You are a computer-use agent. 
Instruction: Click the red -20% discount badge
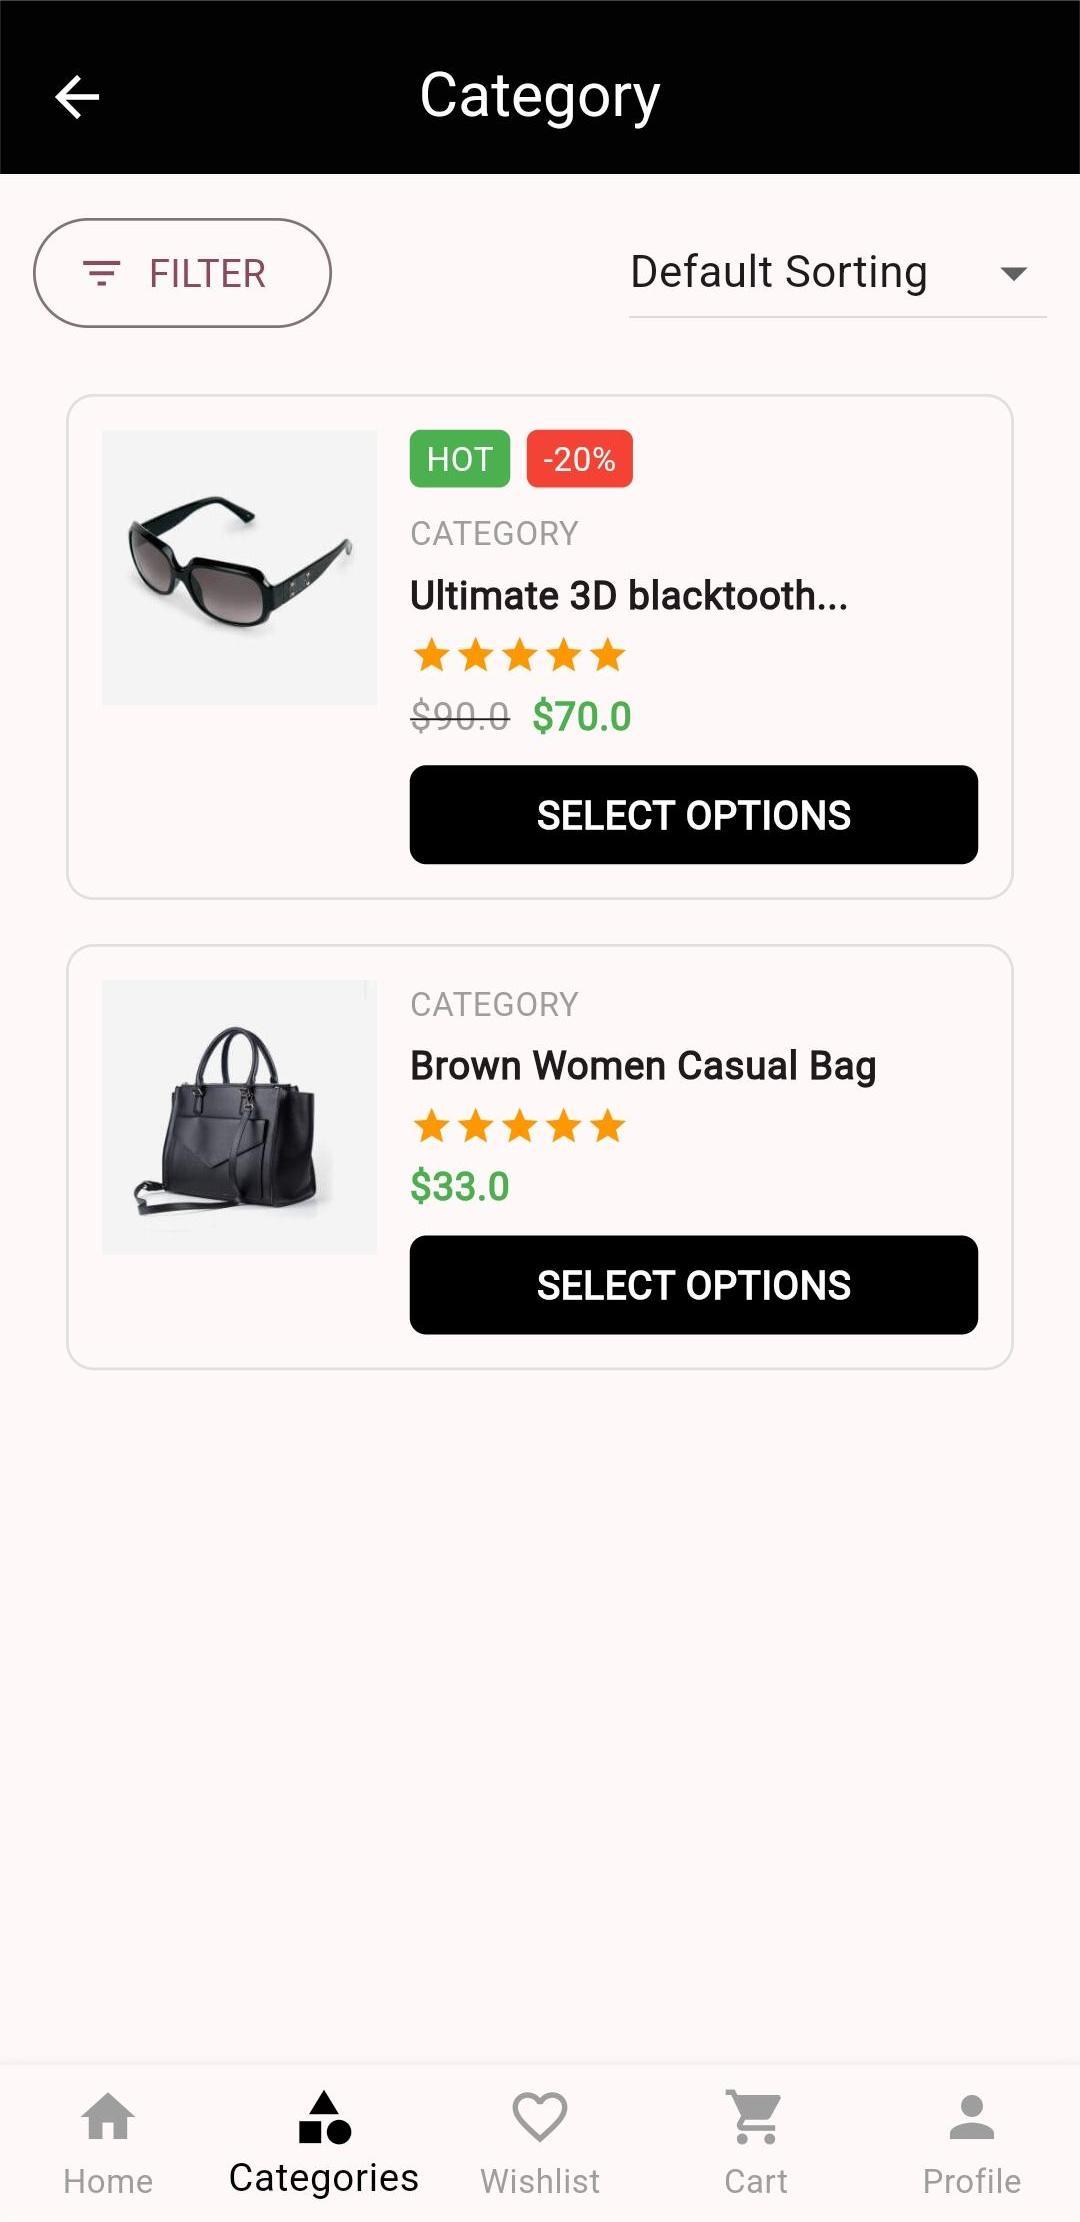click(579, 459)
